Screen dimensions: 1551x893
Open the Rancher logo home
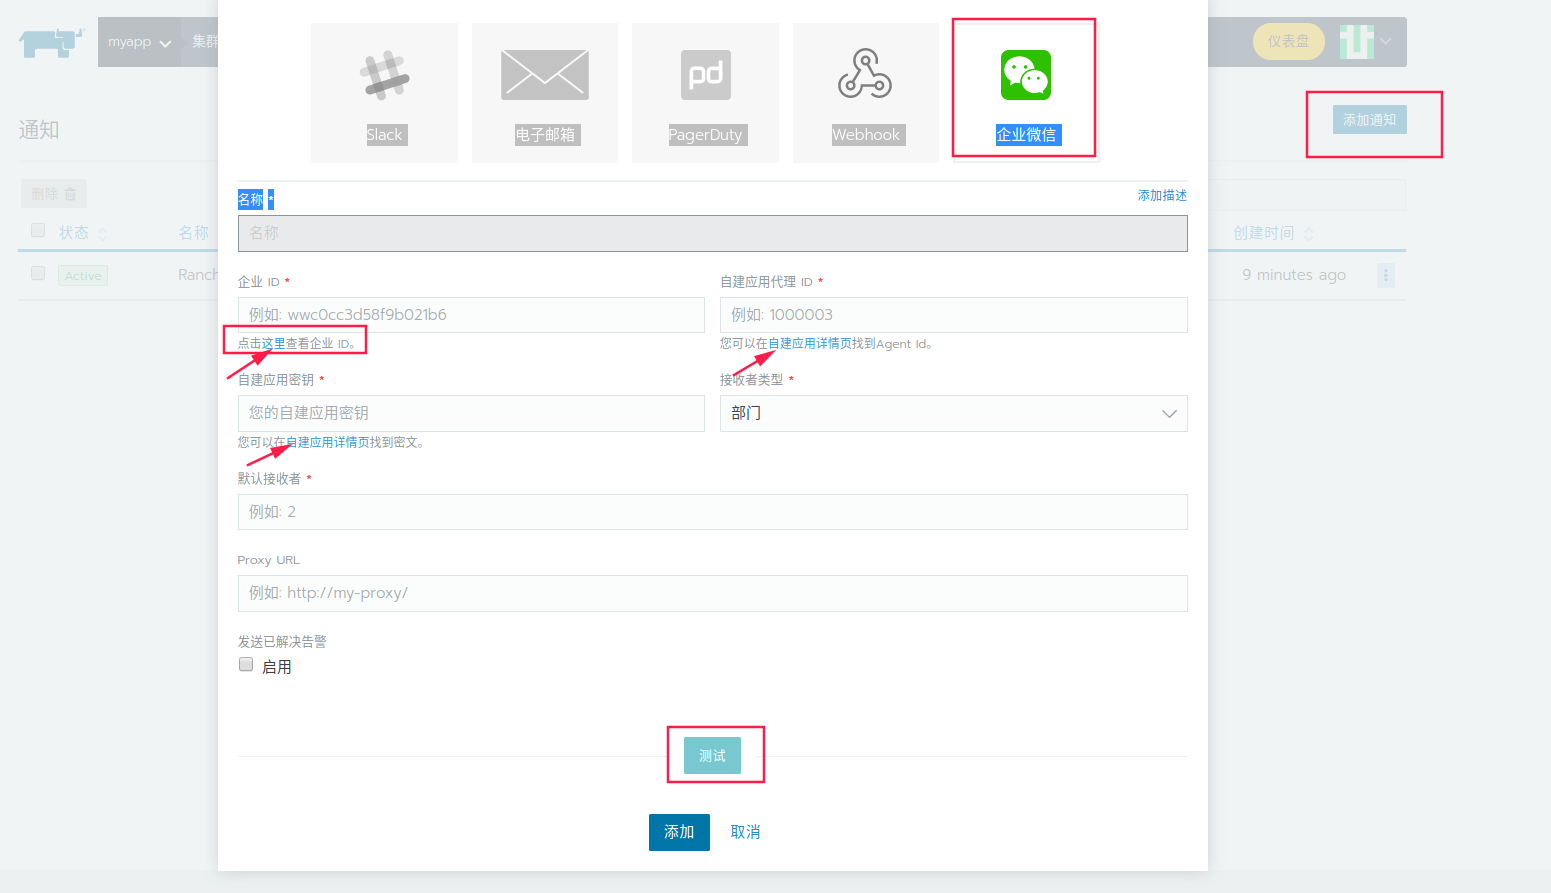pos(51,42)
